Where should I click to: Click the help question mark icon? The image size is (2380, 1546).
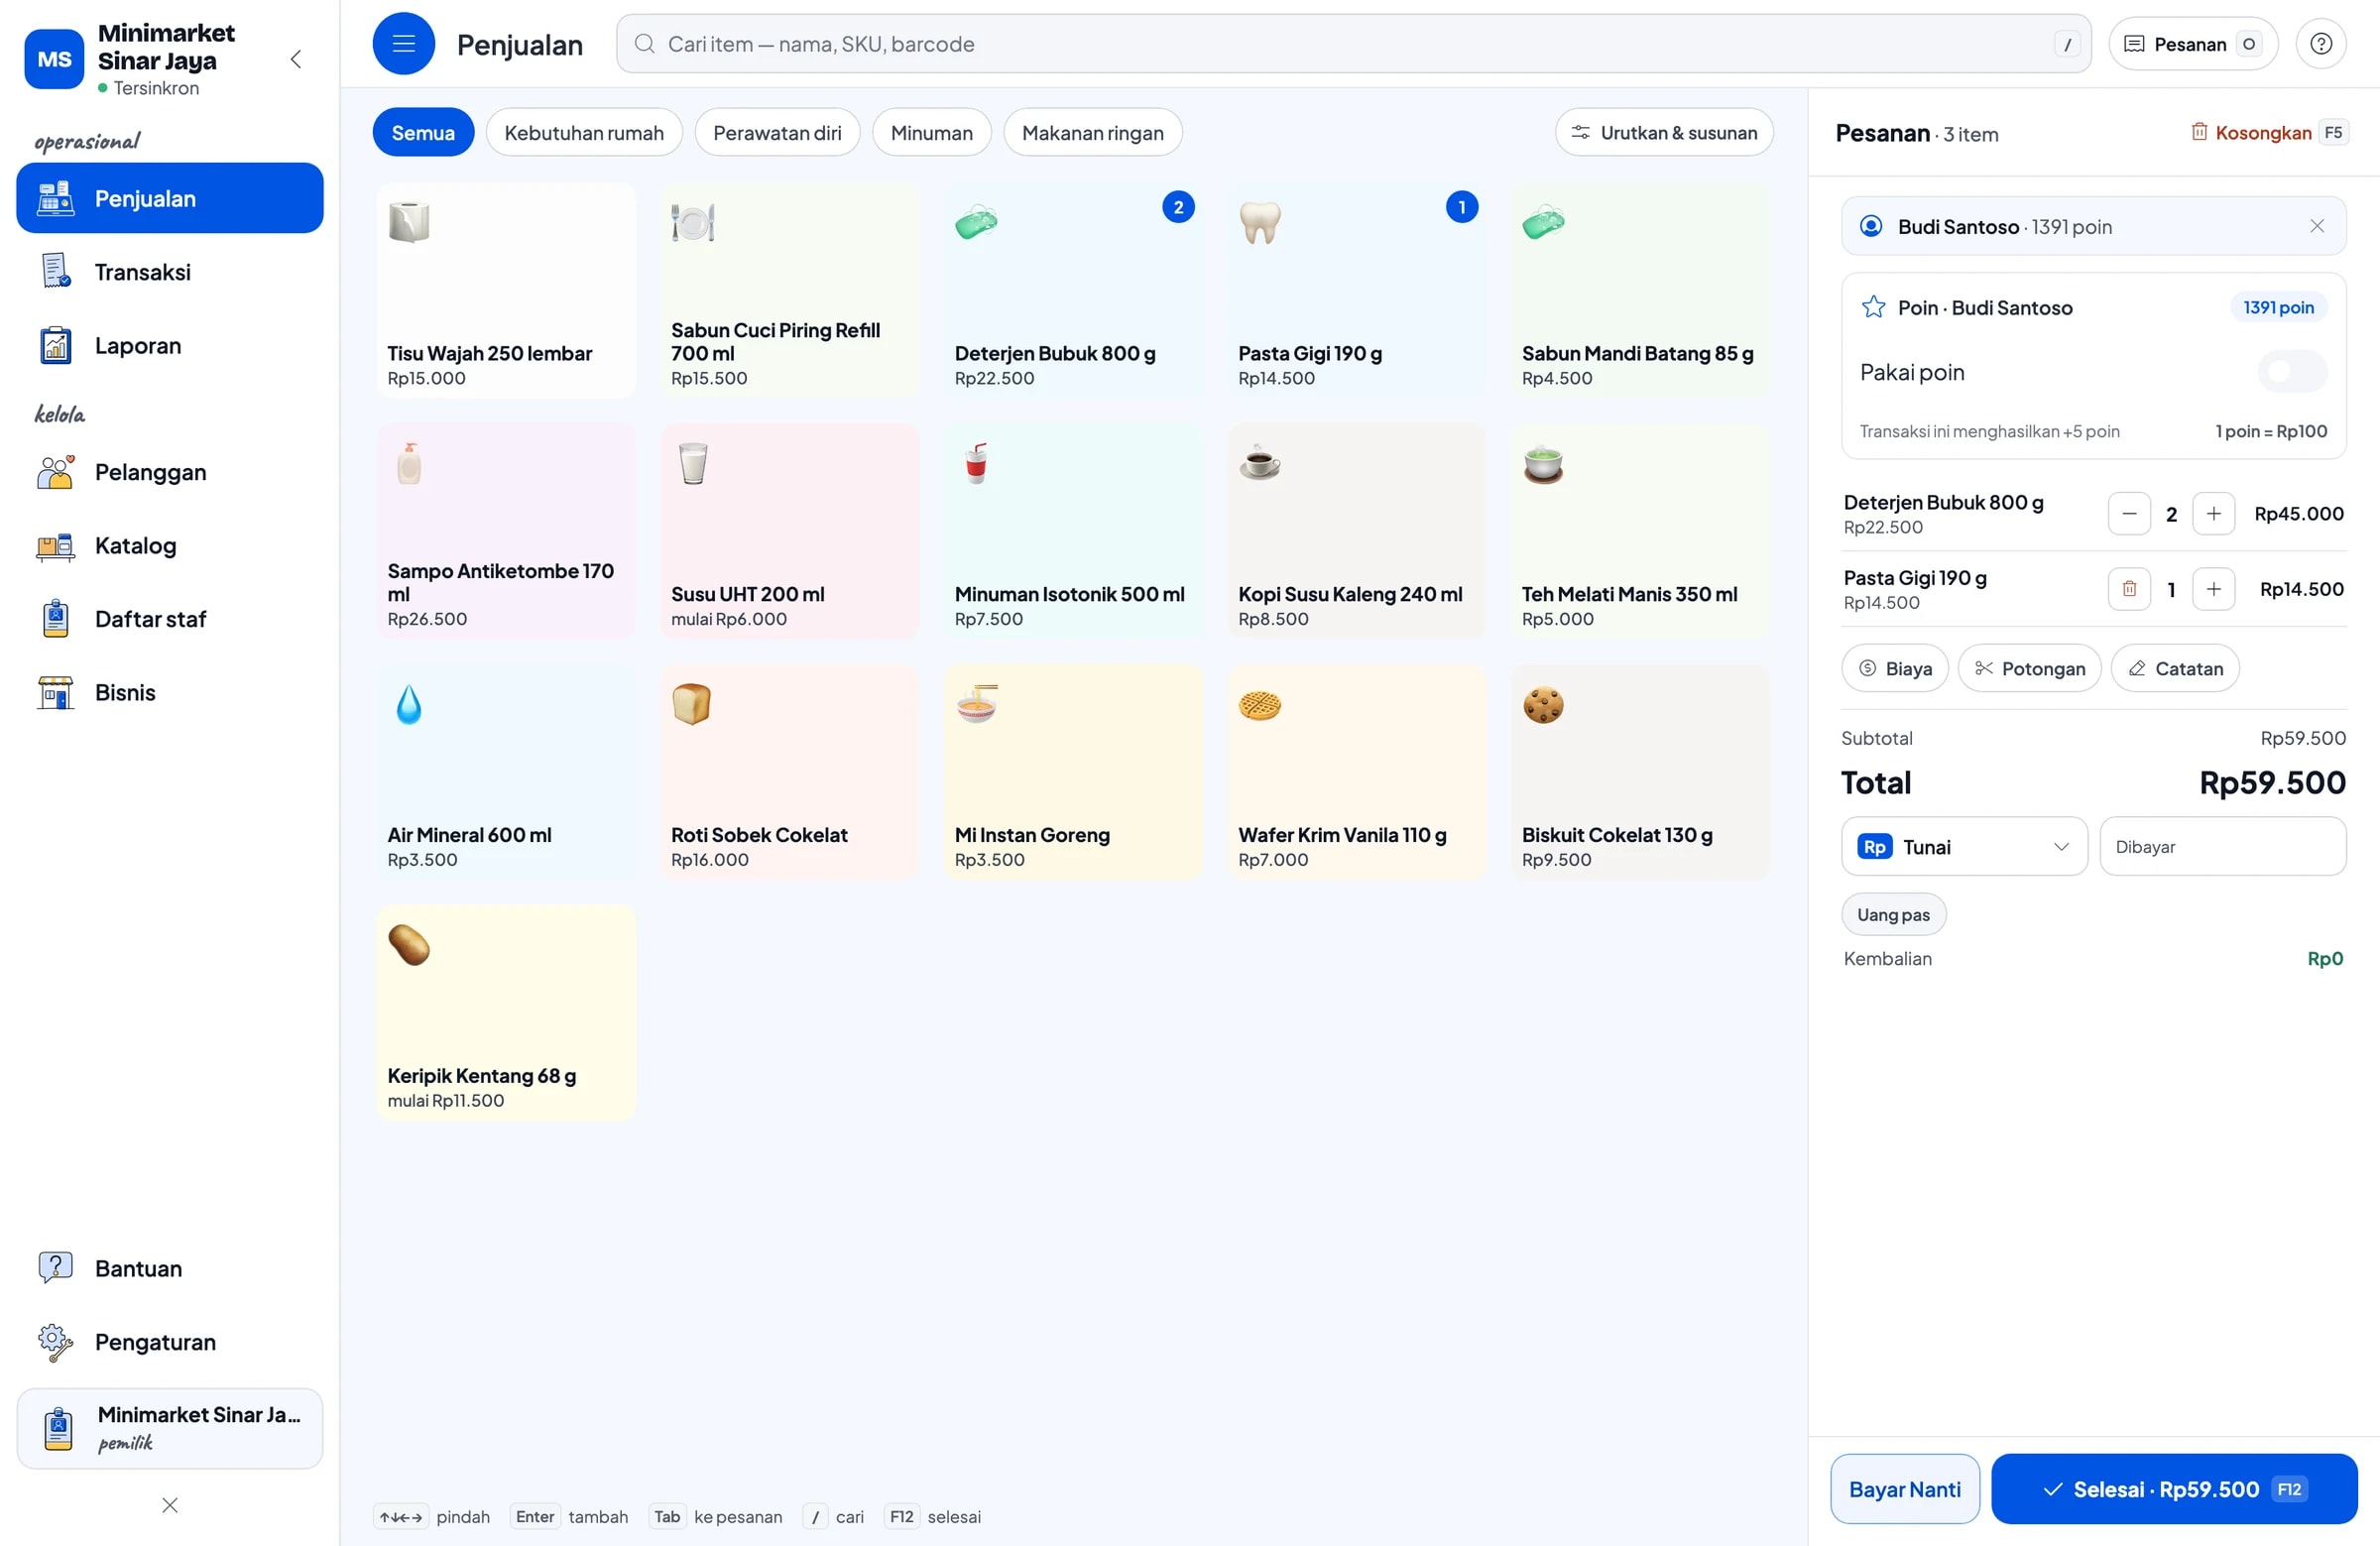tap(2321, 44)
